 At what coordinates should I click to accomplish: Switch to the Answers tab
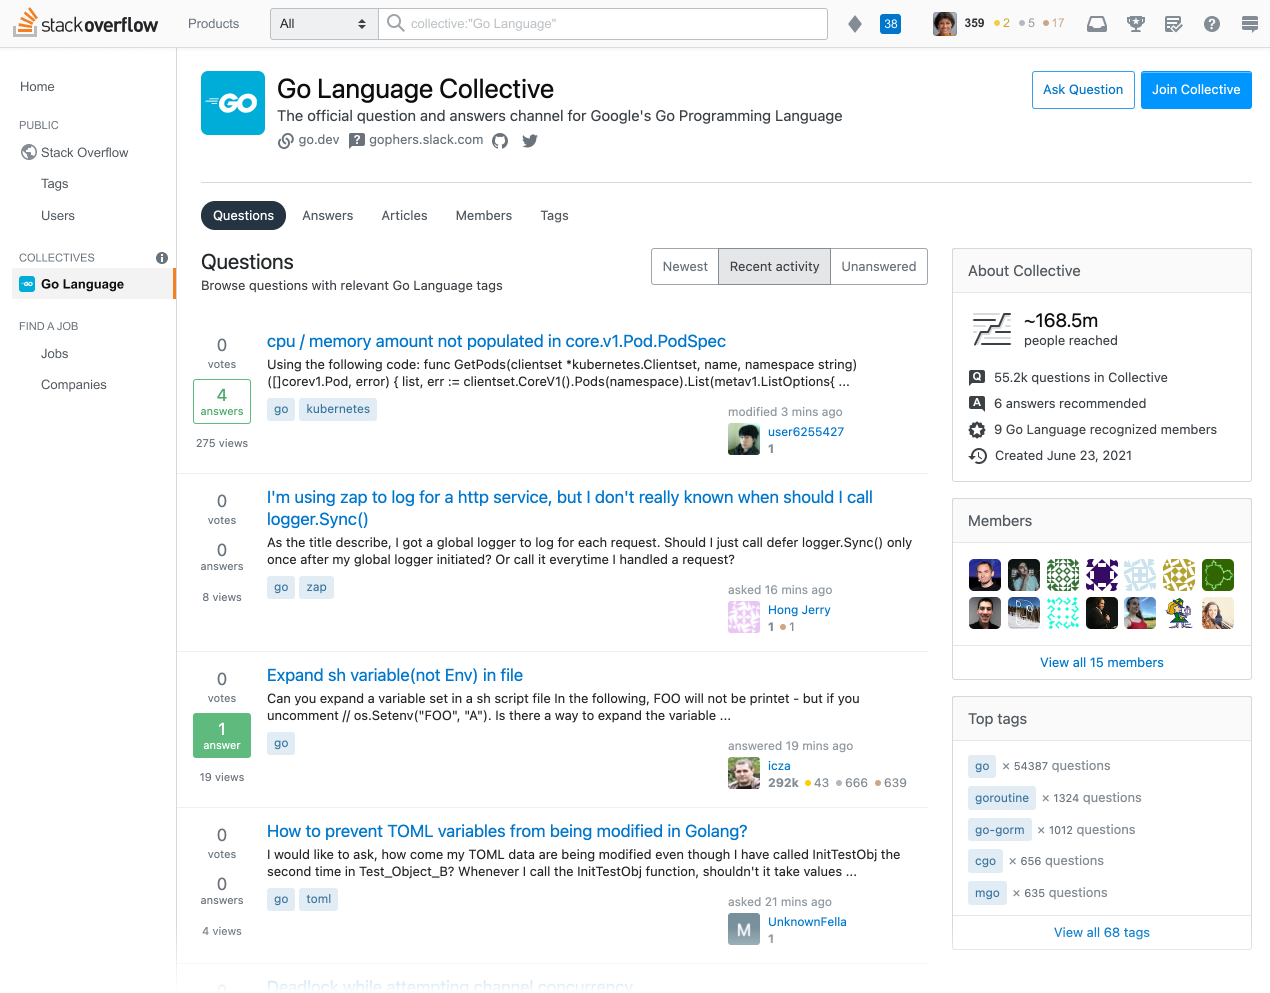(327, 215)
